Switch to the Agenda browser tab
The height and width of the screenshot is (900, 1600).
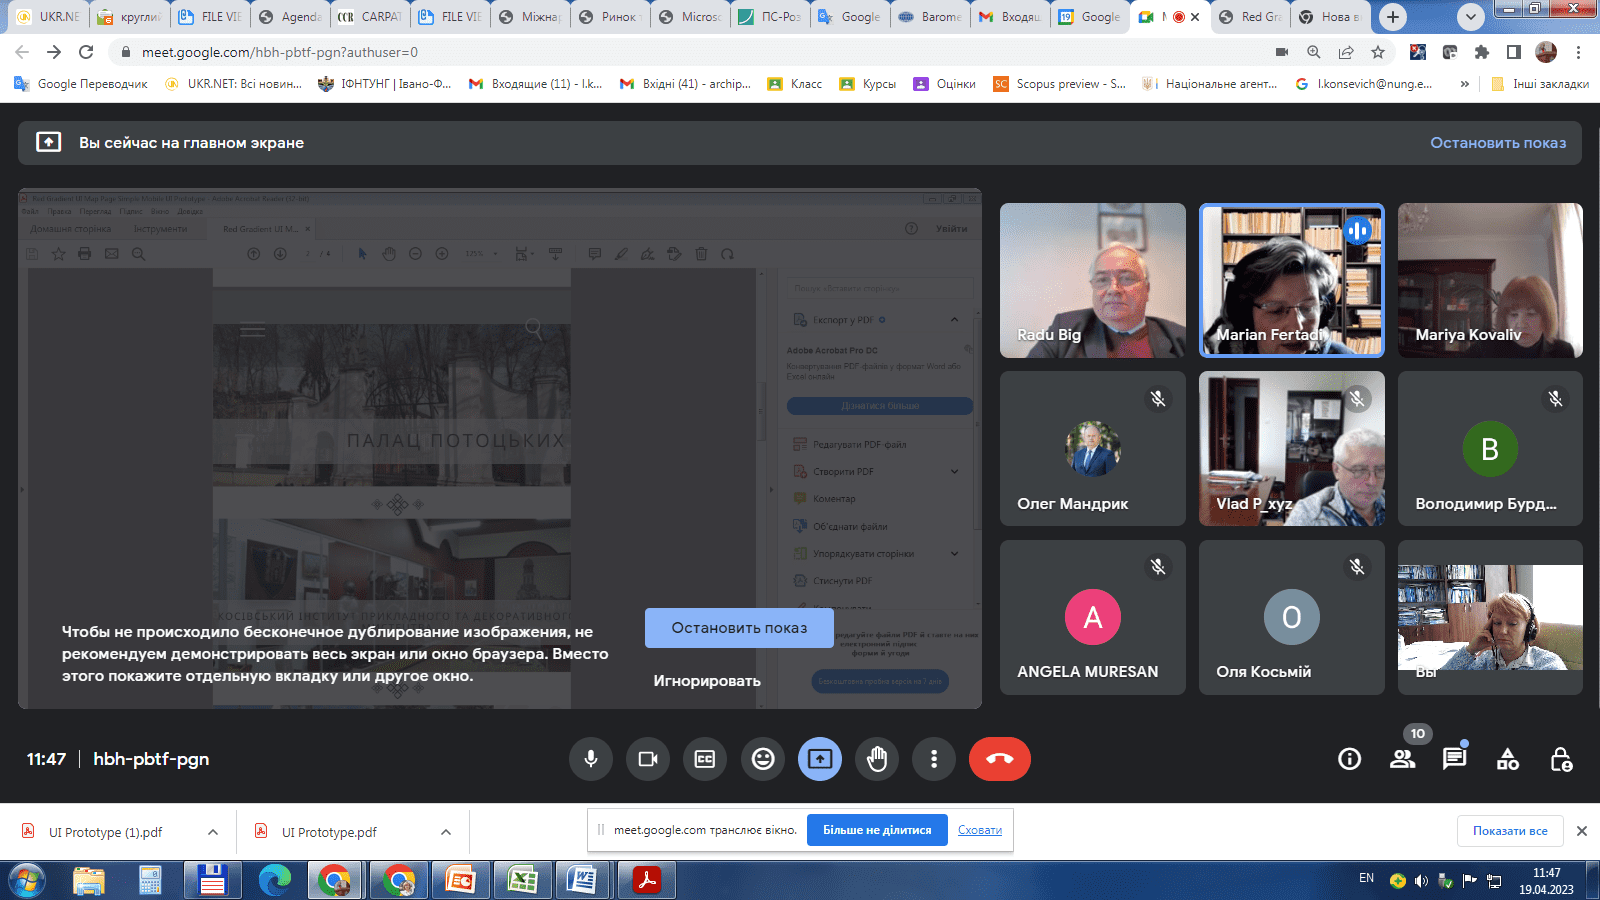click(x=291, y=17)
